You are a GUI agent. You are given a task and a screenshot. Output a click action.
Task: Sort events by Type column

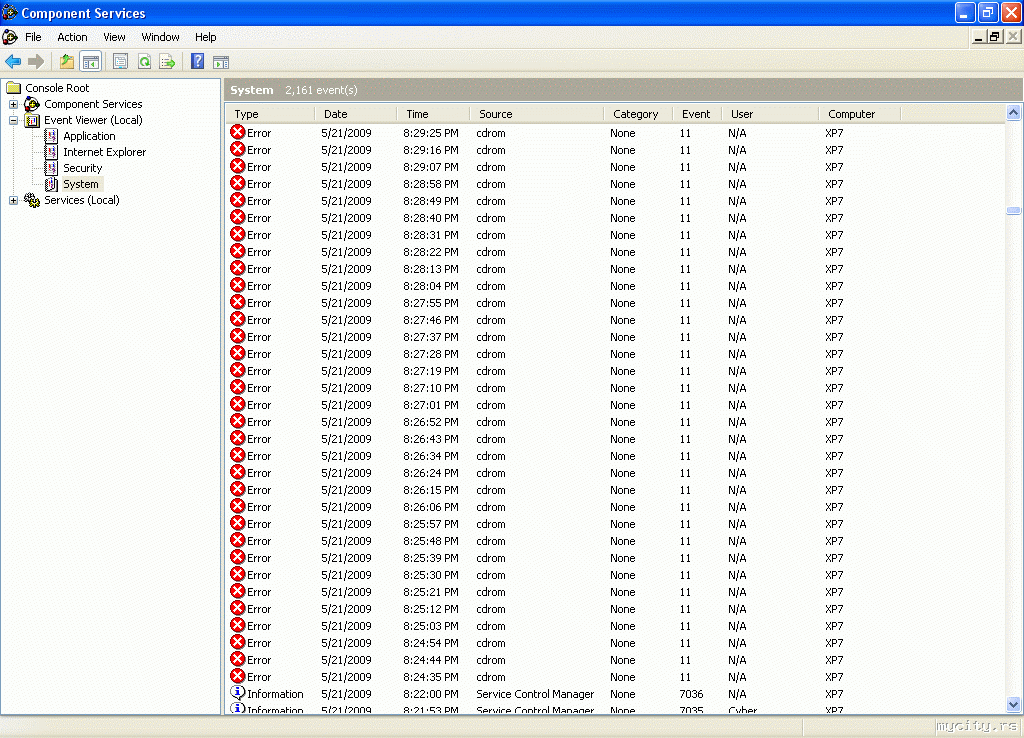pyautogui.click(x=270, y=114)
